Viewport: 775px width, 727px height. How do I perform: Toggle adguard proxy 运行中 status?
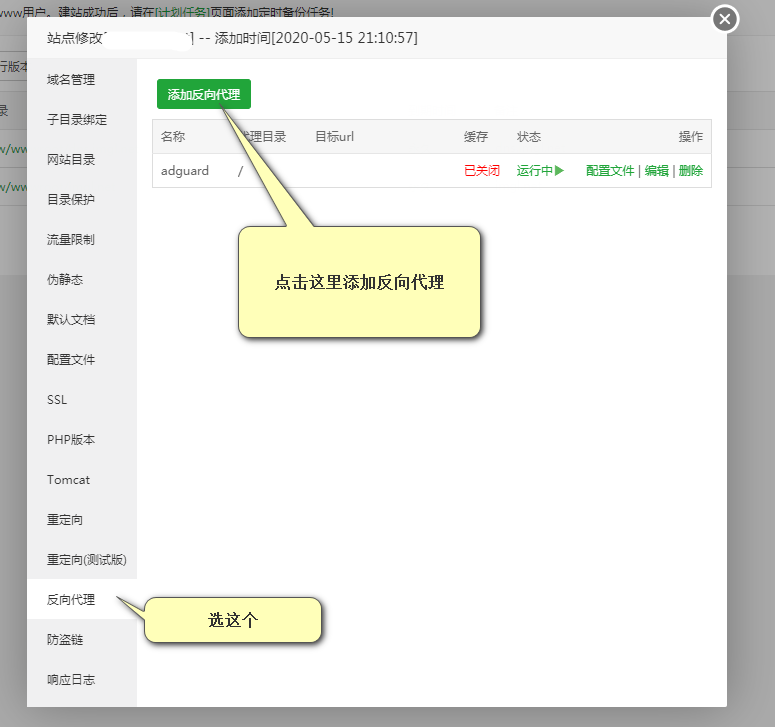(x=540, y=171)
